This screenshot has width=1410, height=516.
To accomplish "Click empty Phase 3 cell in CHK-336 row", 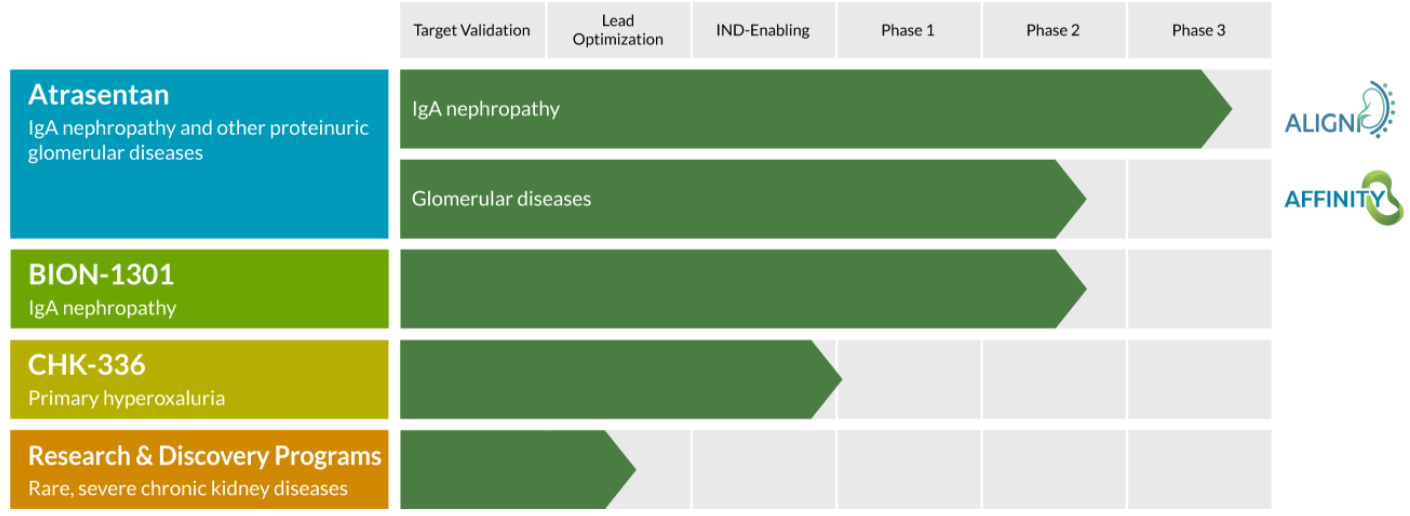I will (x=1199, y=379).
